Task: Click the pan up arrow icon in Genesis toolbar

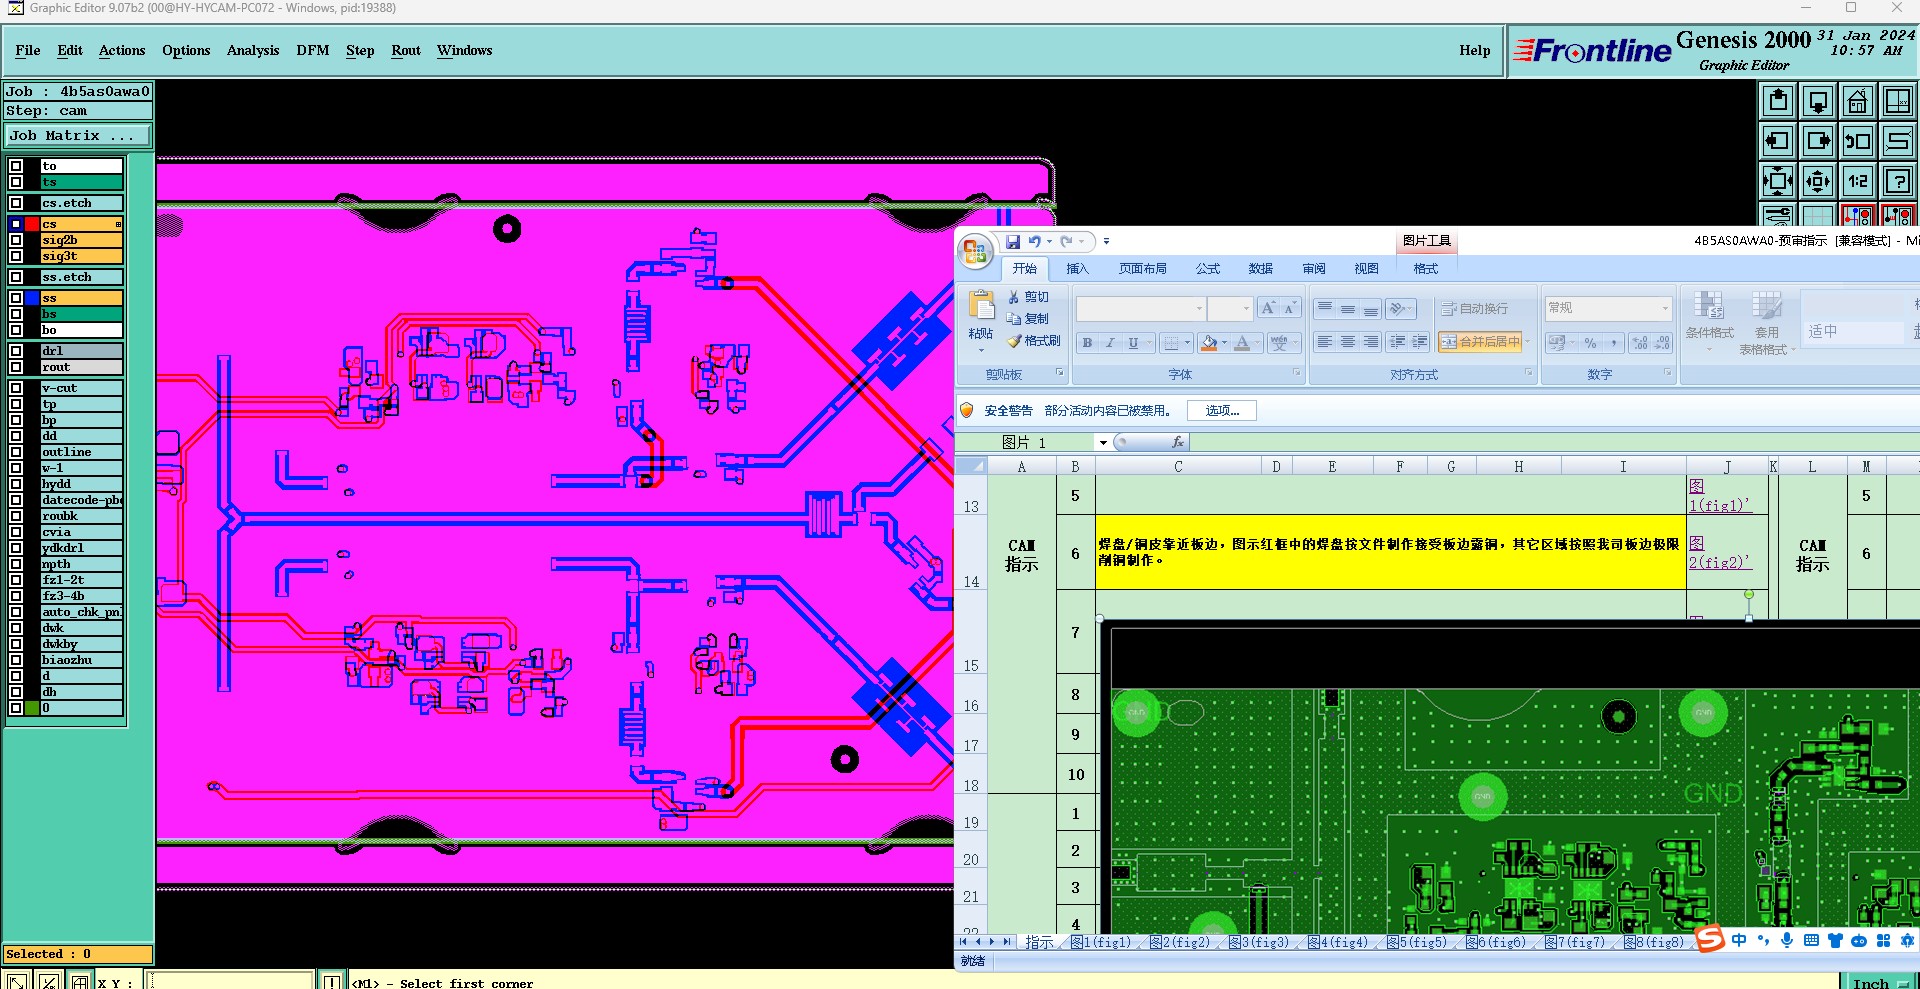Action: pyautogui.click(x=1778, y=101)
